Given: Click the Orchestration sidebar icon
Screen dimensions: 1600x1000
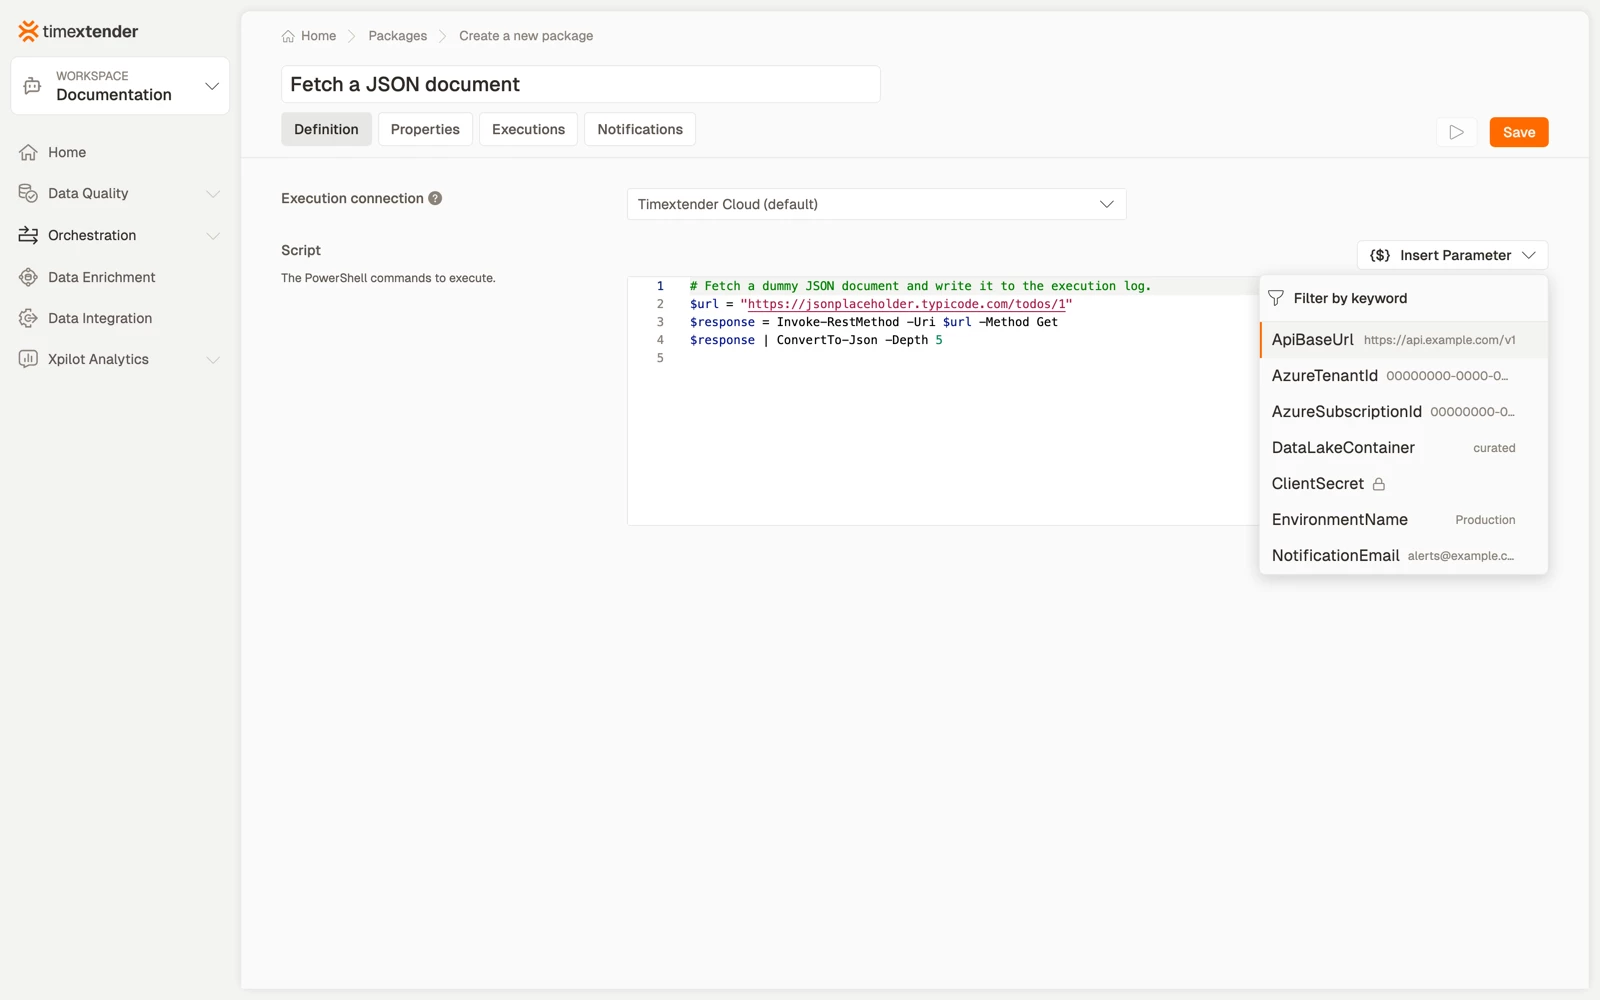Looking at the screenshot, I should 28,235.
